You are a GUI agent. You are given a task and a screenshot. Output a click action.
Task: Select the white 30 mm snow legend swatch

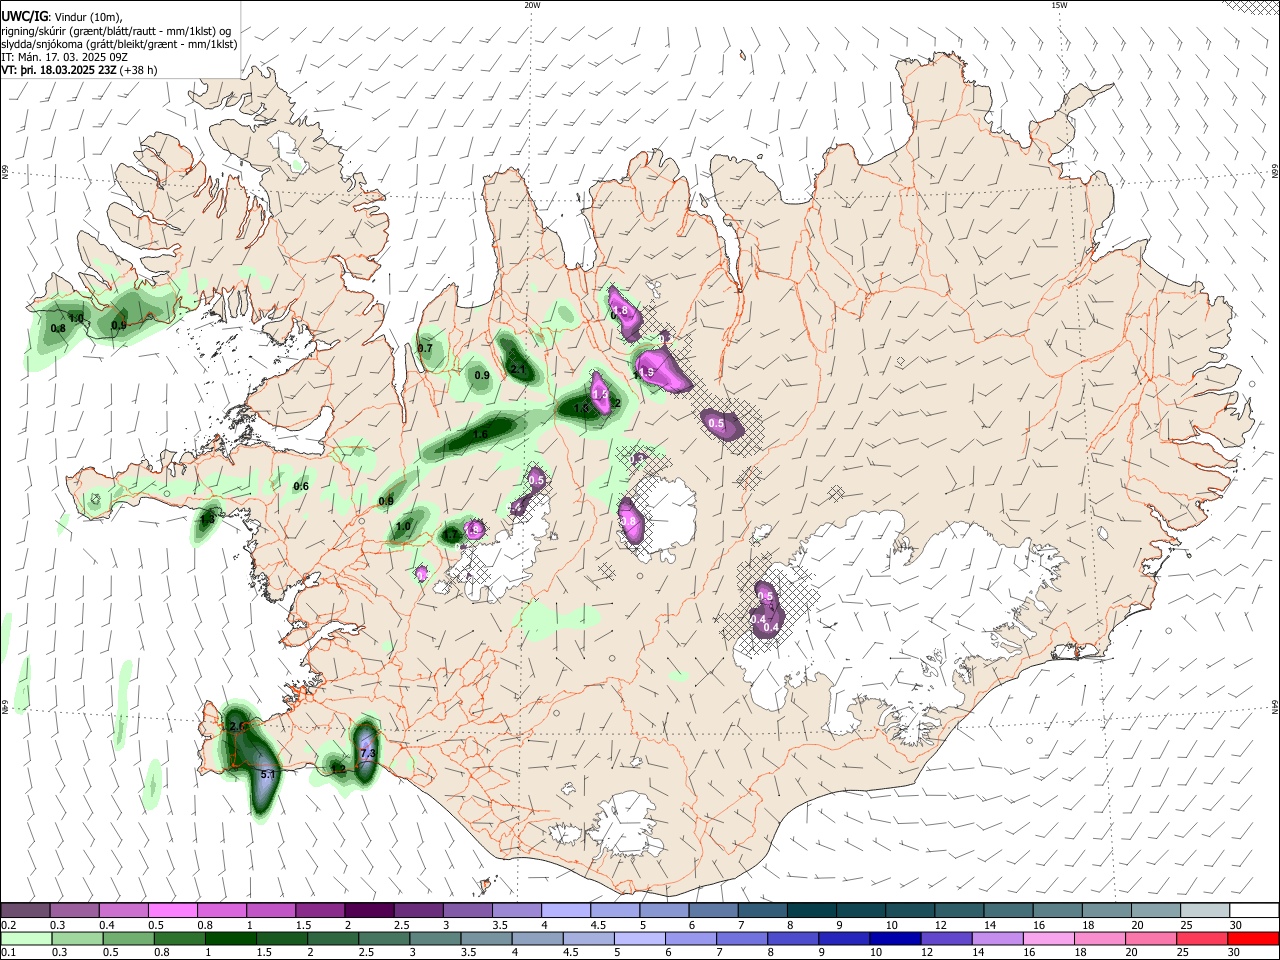pyautogui.click(x=1254, y=911)
